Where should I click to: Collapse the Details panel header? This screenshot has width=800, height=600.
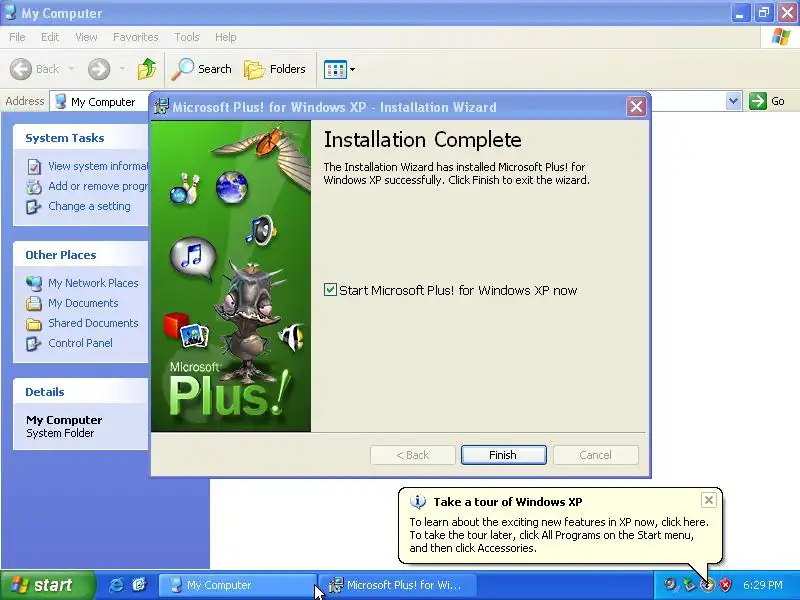[x=81, y=392]
